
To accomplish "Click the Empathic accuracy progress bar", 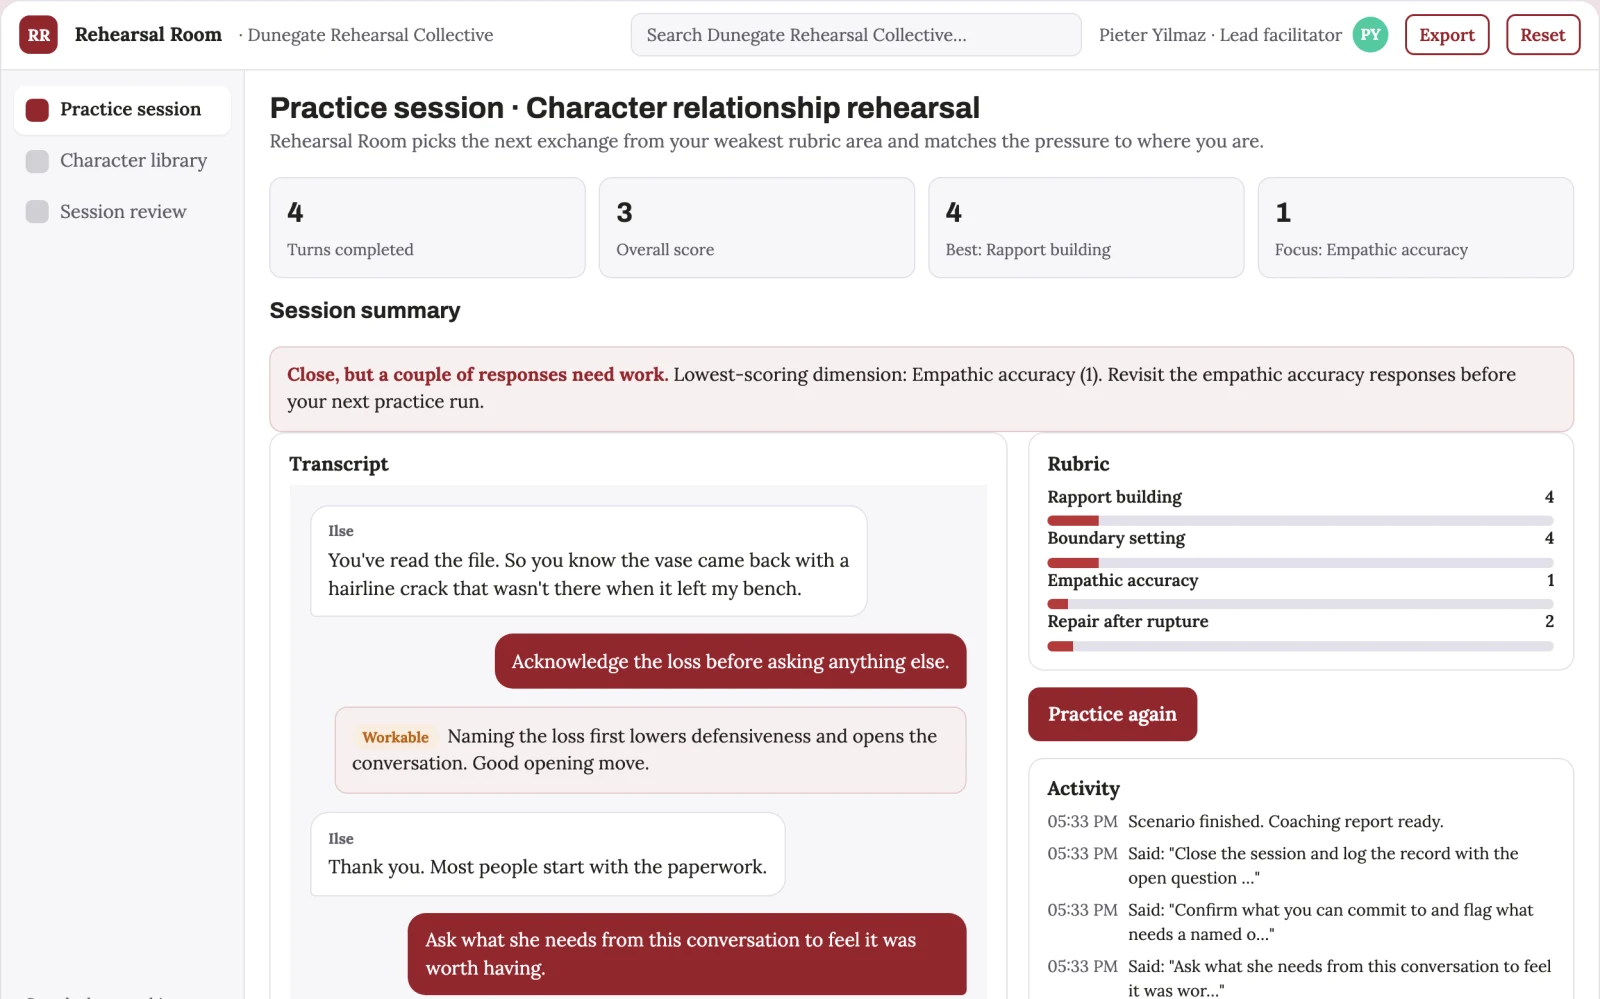I will pos(1300,604).
